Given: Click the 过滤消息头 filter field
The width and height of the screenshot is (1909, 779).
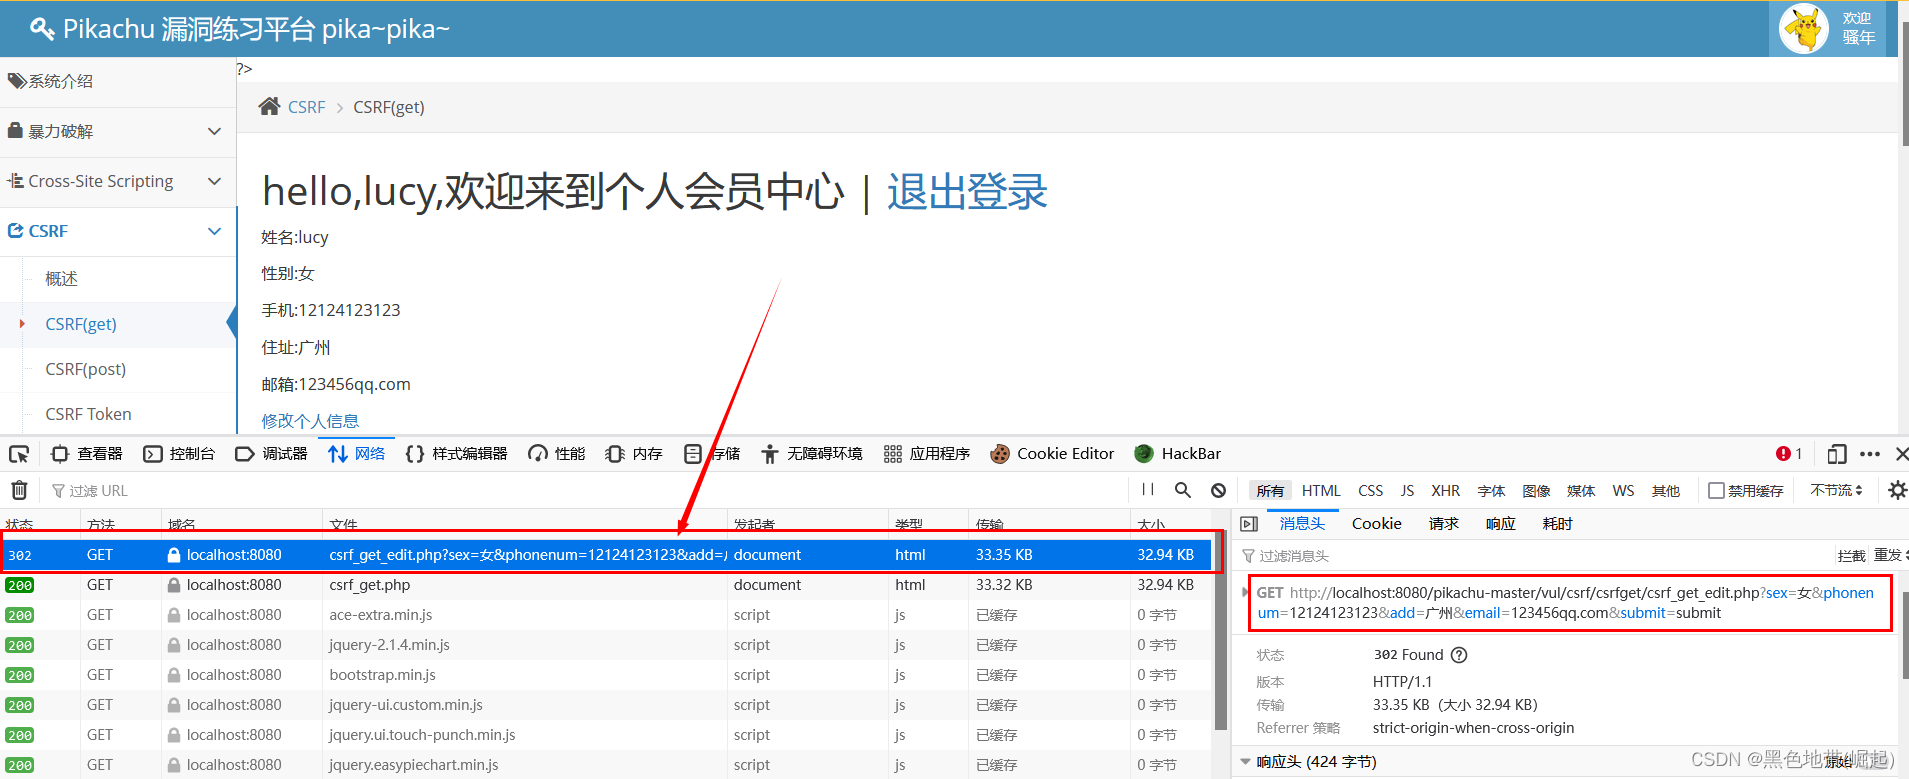Looking at the screenshot, I should pyautogui.click(x=1535, y=556).
